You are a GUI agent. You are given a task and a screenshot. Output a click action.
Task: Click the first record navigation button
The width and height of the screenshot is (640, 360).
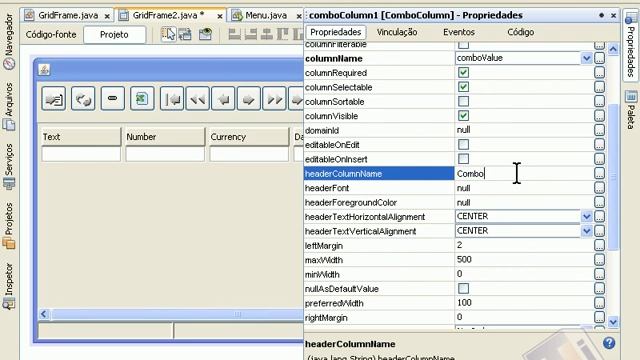[x=172, y=98]
